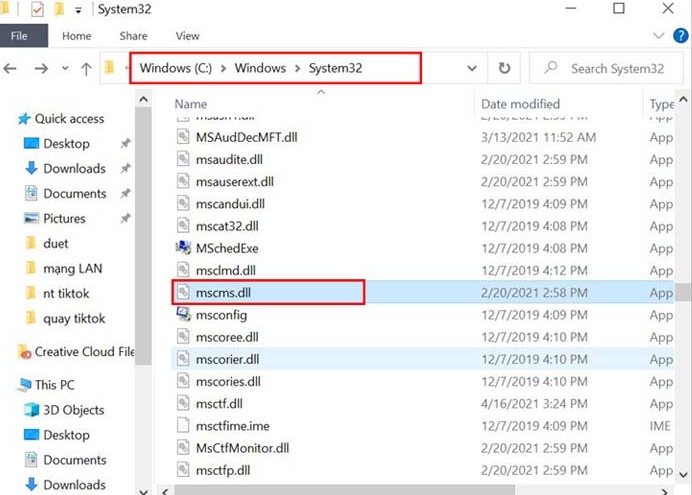Select Quick access in navigation pane
The width and height of the screenshot is (692, 495).
click(69, 119)
